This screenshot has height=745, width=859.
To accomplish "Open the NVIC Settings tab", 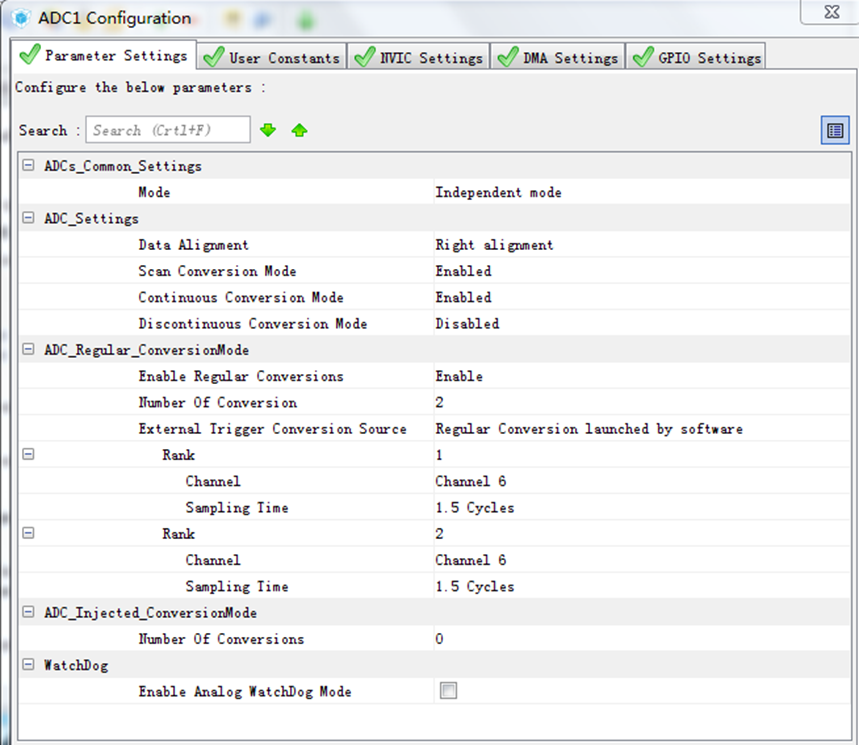I will point(420,58).
